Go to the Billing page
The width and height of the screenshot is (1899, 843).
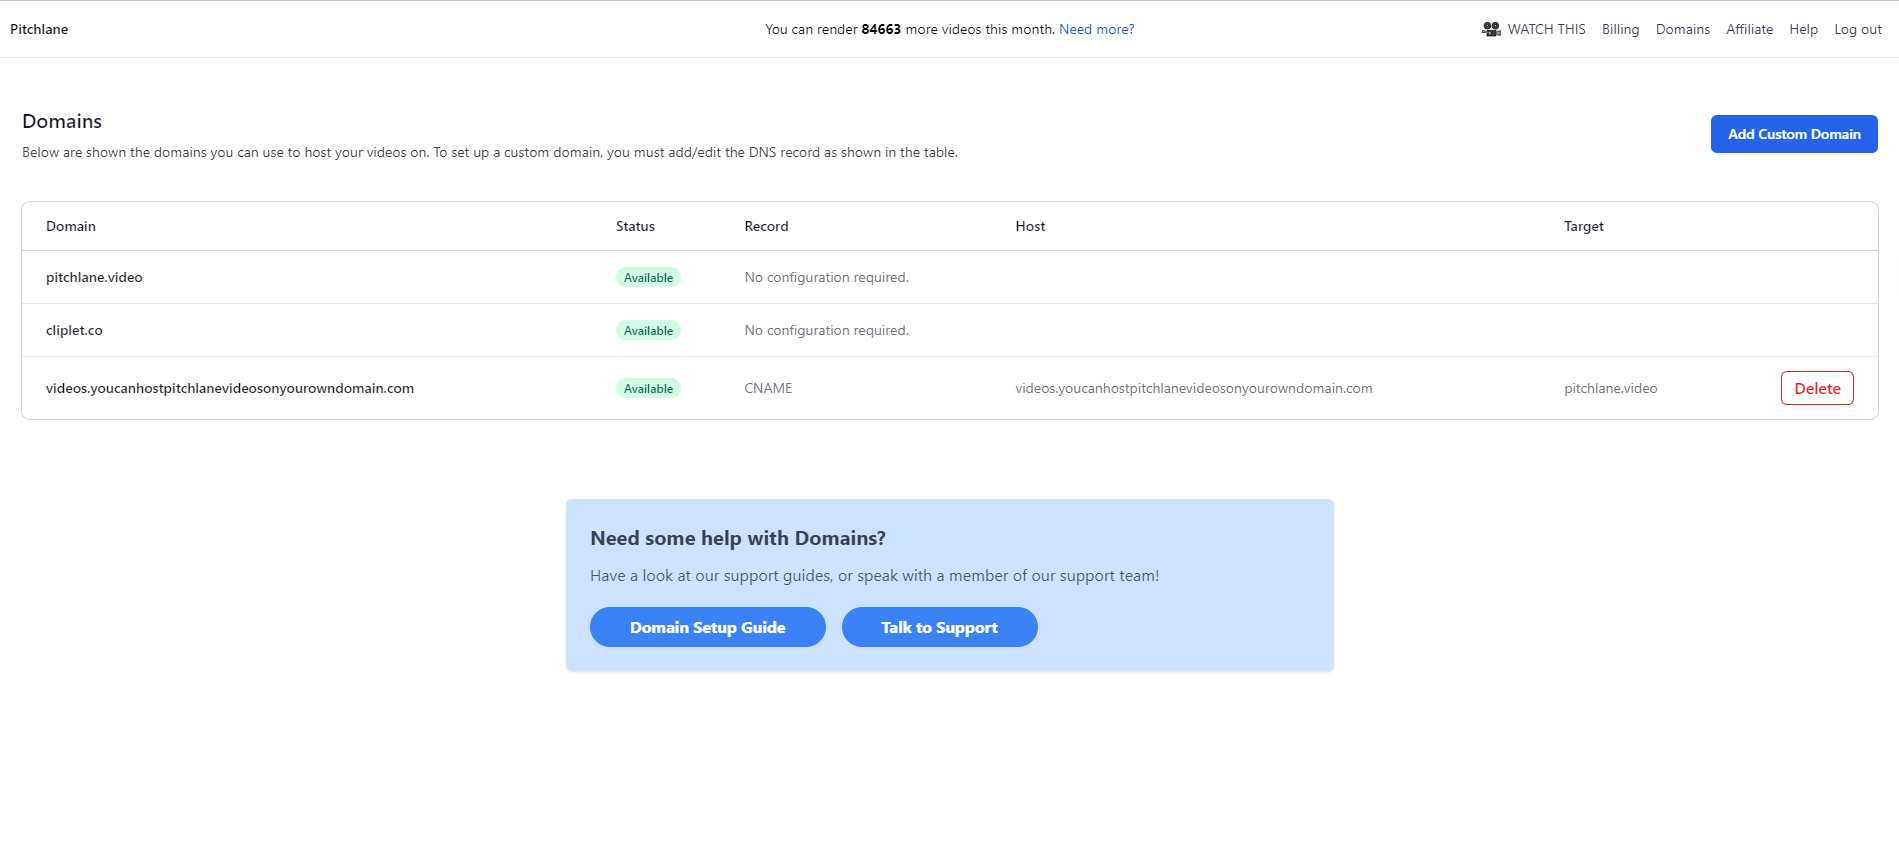(1620, 29)
